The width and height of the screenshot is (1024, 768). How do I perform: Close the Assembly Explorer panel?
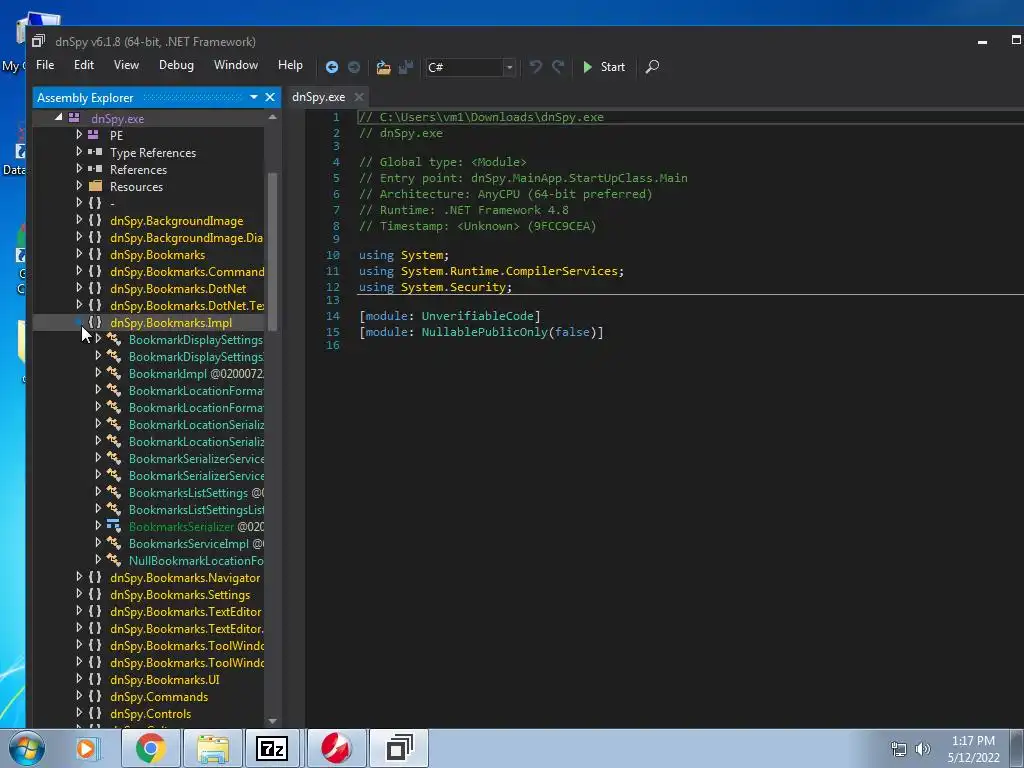(270, 97)
